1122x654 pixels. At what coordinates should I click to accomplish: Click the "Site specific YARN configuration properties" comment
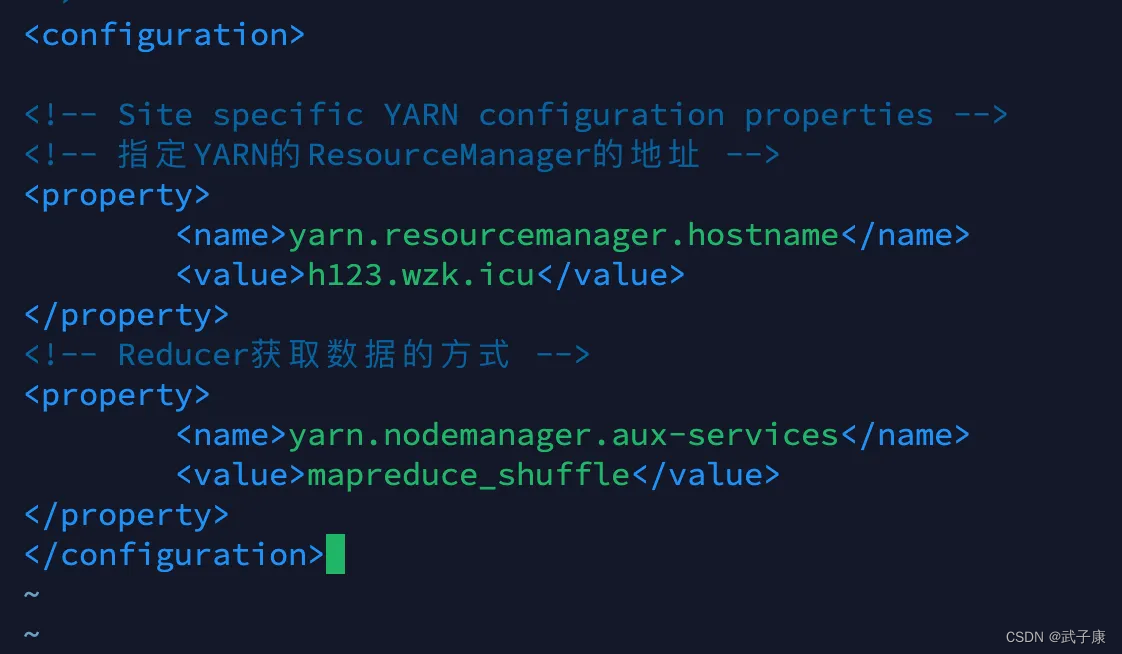515,115
